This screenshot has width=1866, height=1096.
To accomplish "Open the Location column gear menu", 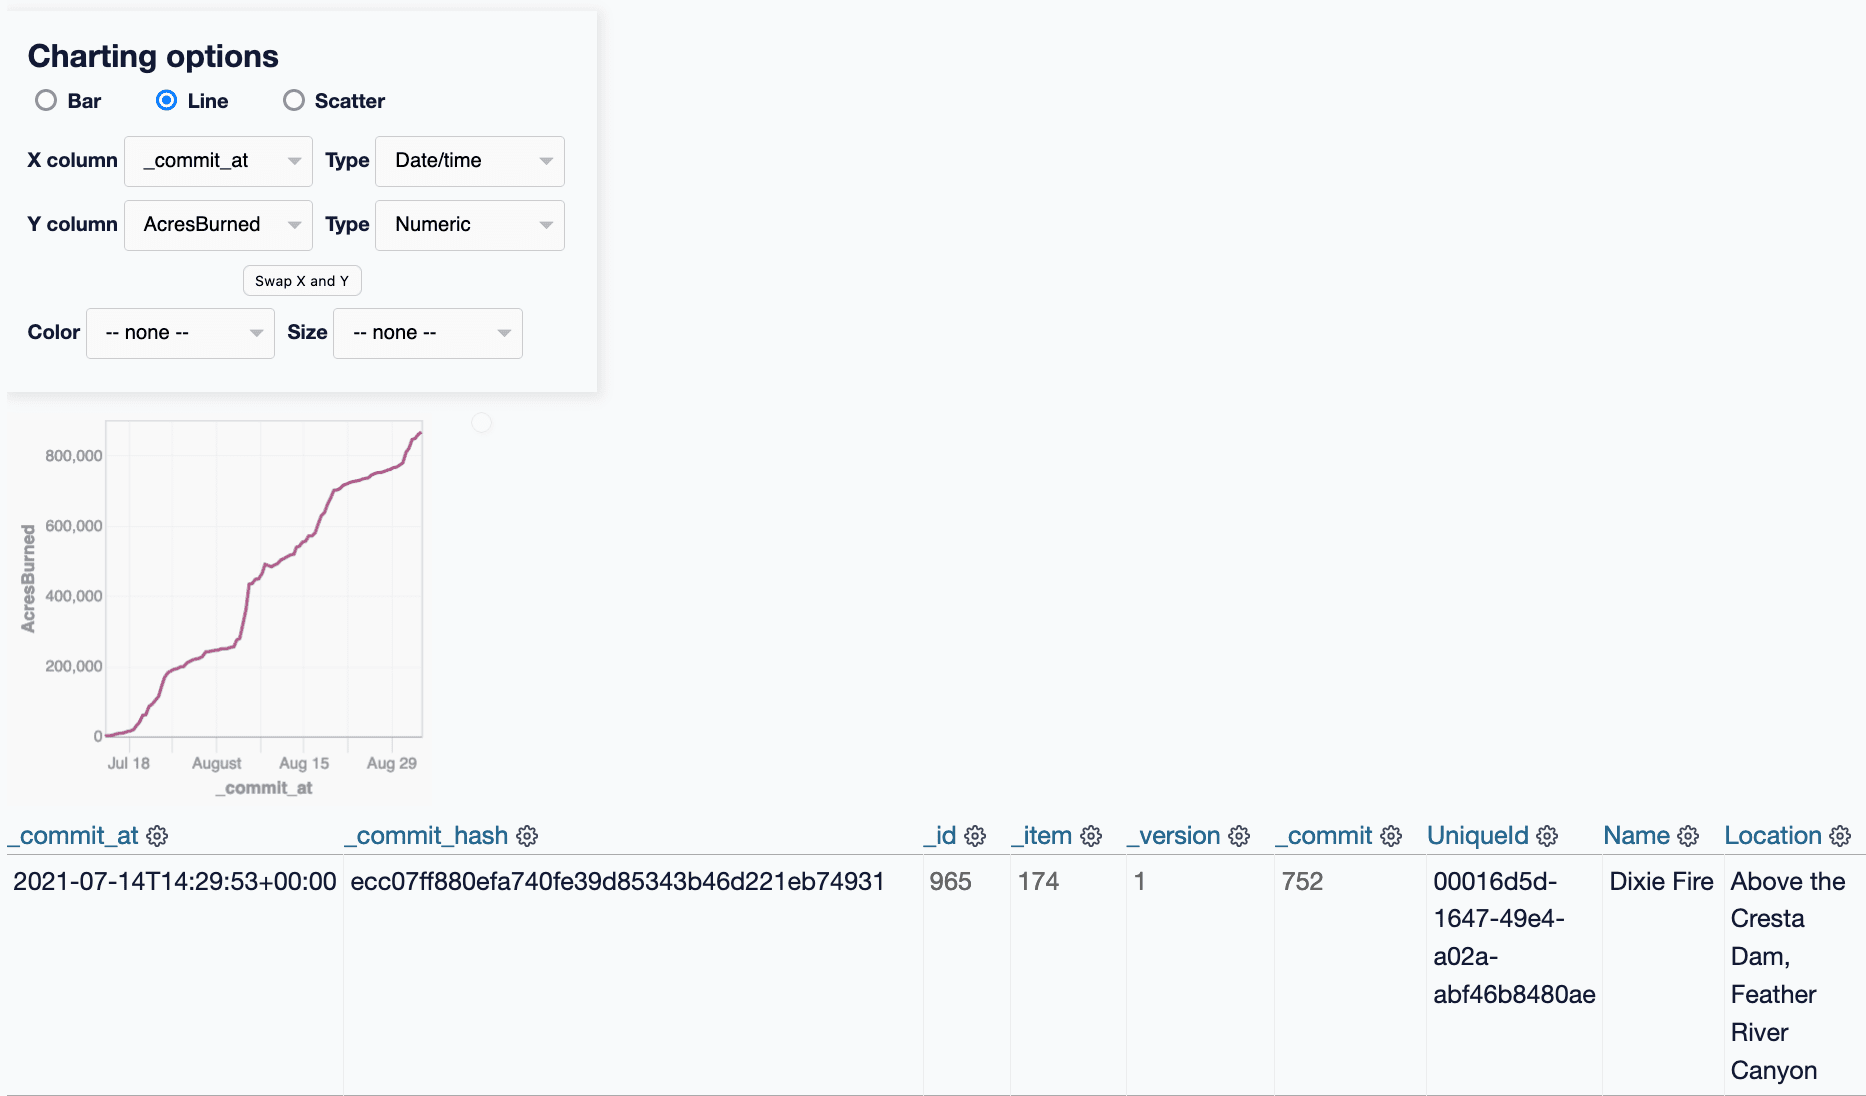I will [1840, 836].
